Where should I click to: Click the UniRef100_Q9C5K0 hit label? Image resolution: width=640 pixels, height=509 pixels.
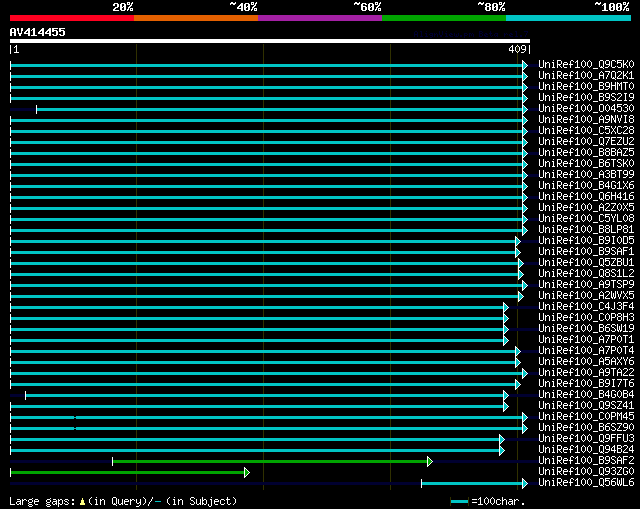point(586,64)
